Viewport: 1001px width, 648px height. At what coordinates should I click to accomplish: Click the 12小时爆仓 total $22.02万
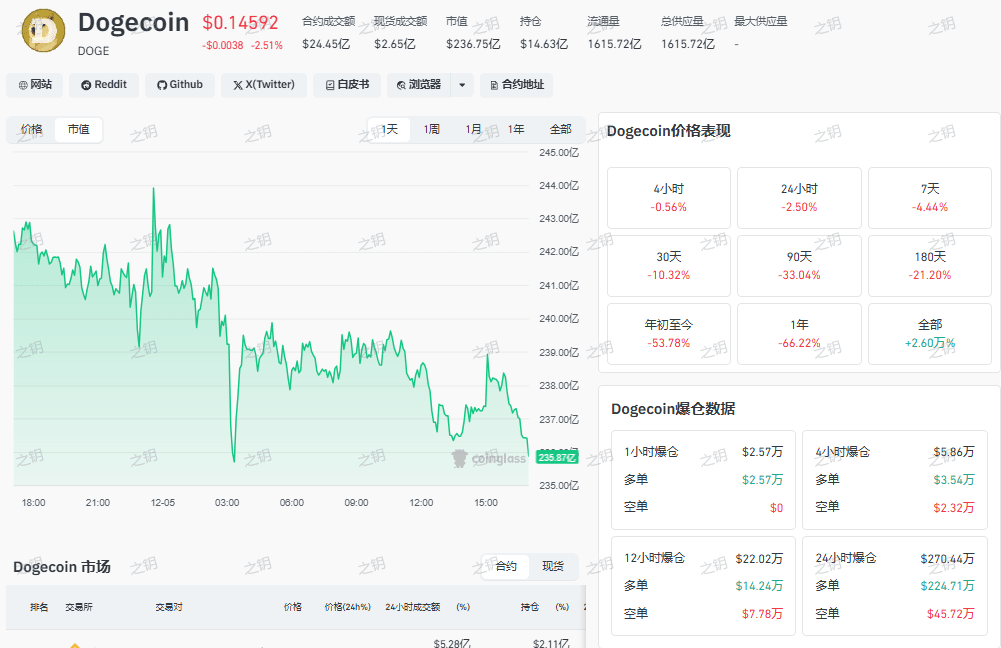point(759,559)
